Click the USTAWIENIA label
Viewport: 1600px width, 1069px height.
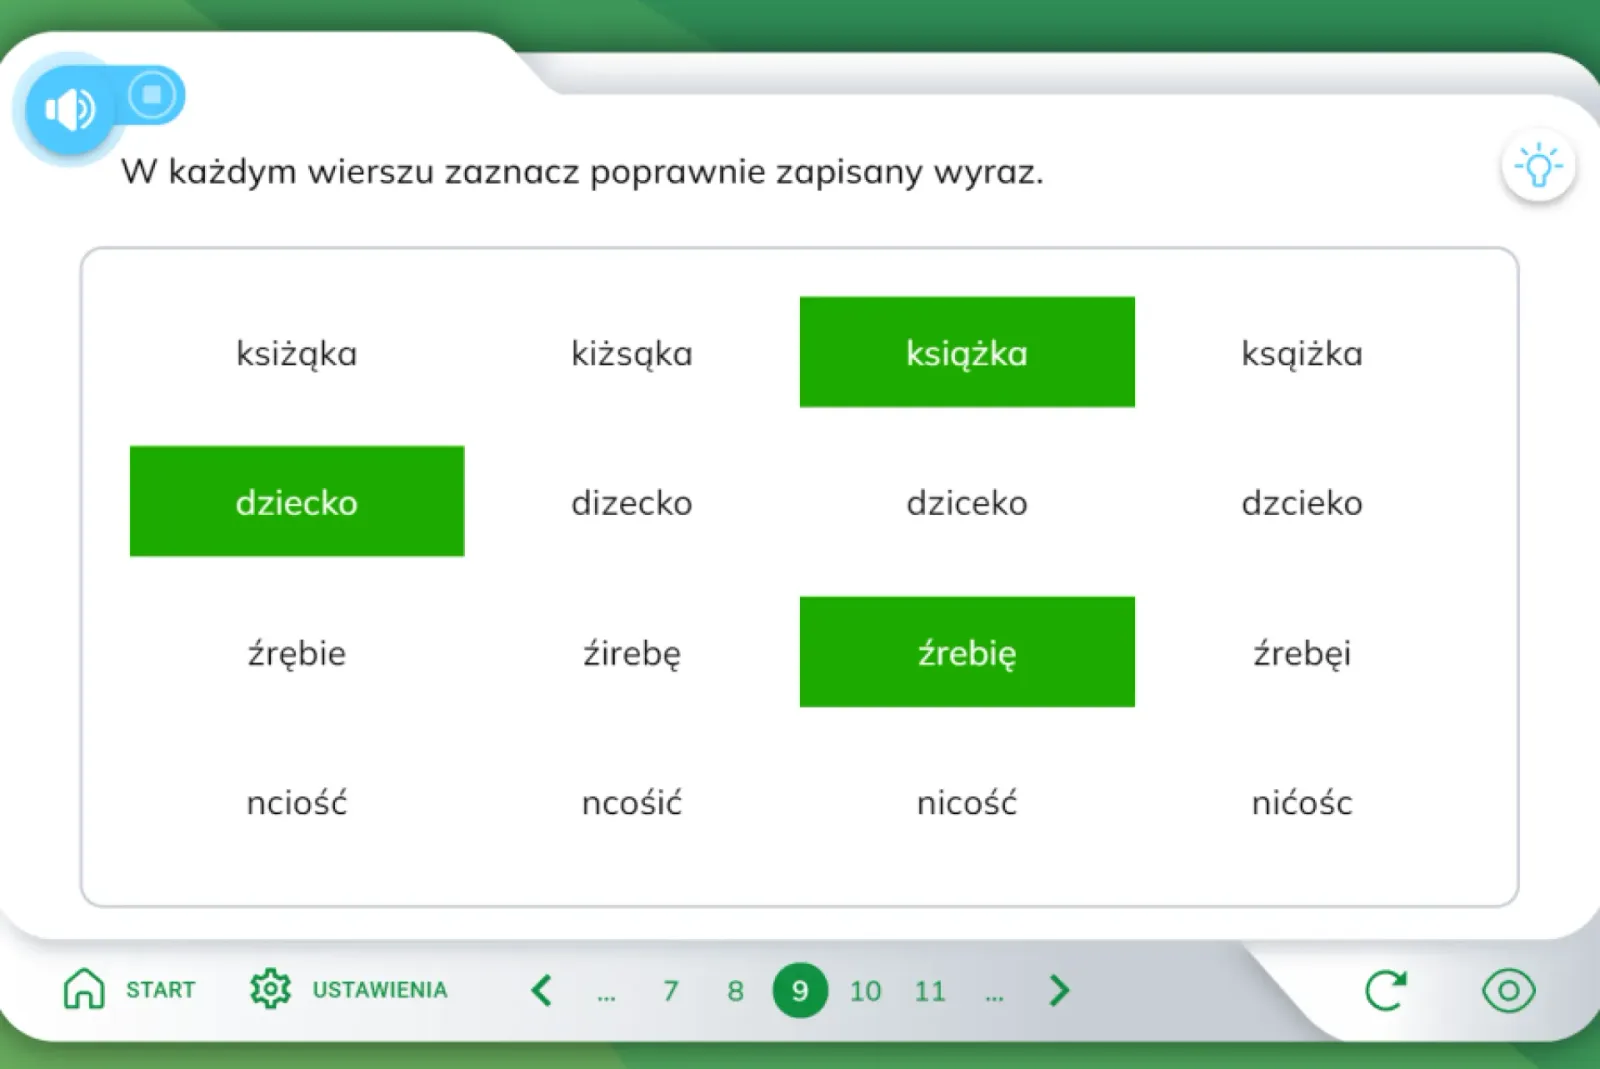coord(380,990)
